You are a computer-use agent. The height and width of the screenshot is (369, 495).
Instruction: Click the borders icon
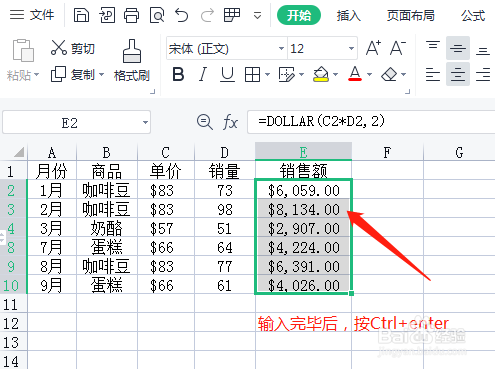(x=252, y=74)
